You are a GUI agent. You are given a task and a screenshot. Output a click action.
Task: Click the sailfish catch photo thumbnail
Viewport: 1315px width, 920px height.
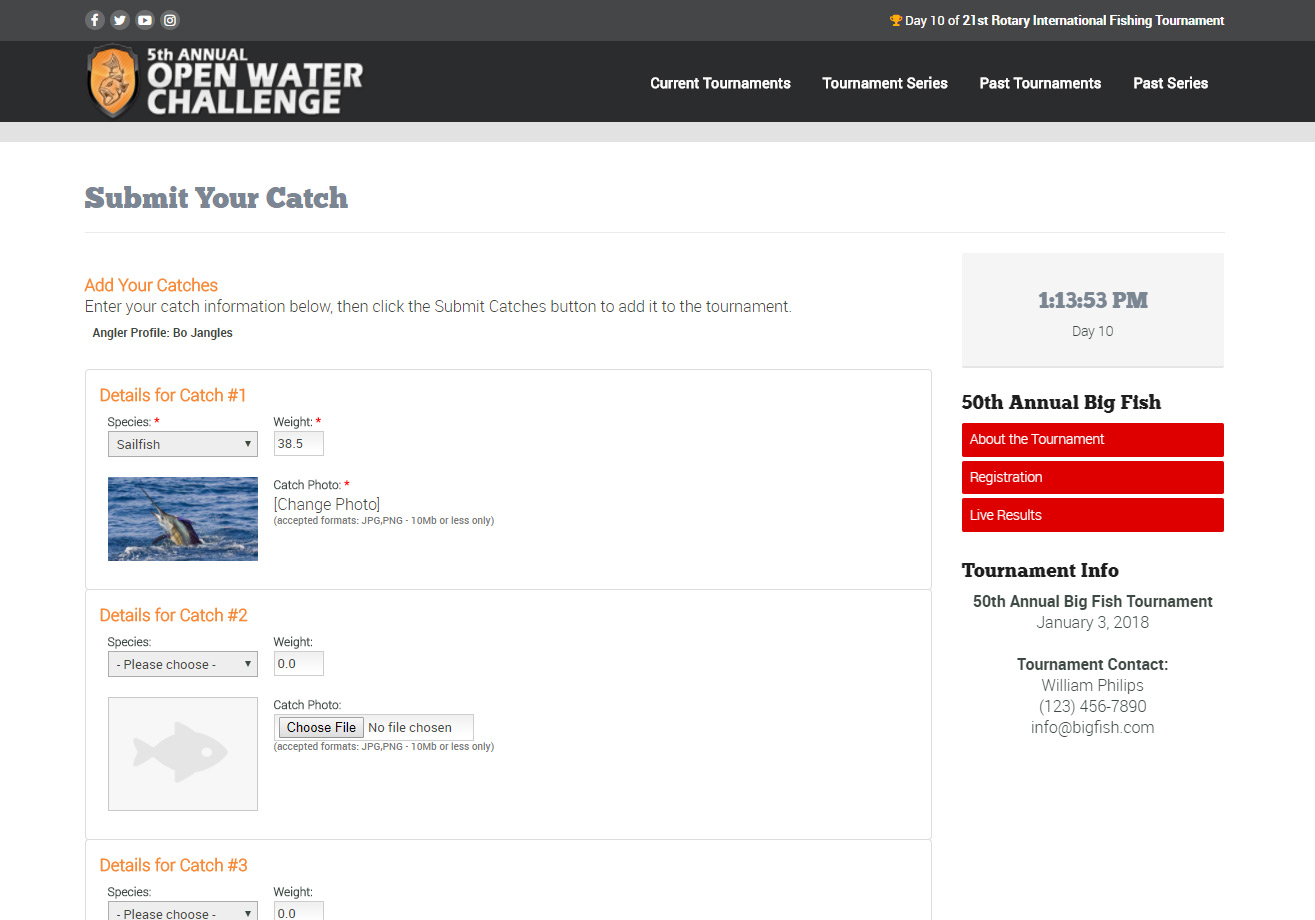pos(182,518)
